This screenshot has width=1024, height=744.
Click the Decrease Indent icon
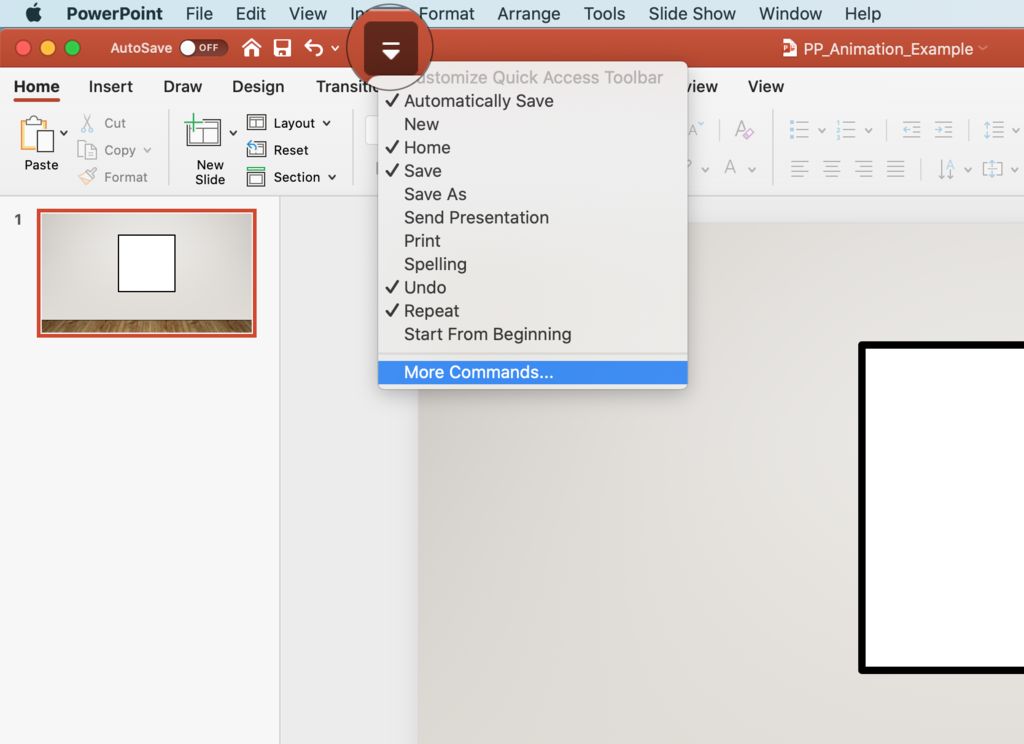(x=911, y=129)
